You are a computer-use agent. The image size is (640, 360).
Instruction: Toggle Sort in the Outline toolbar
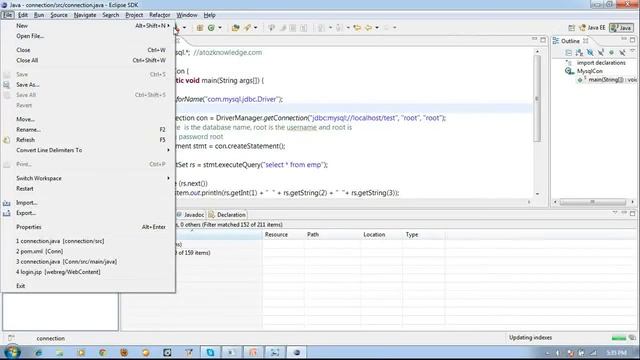tap(579, 53)
